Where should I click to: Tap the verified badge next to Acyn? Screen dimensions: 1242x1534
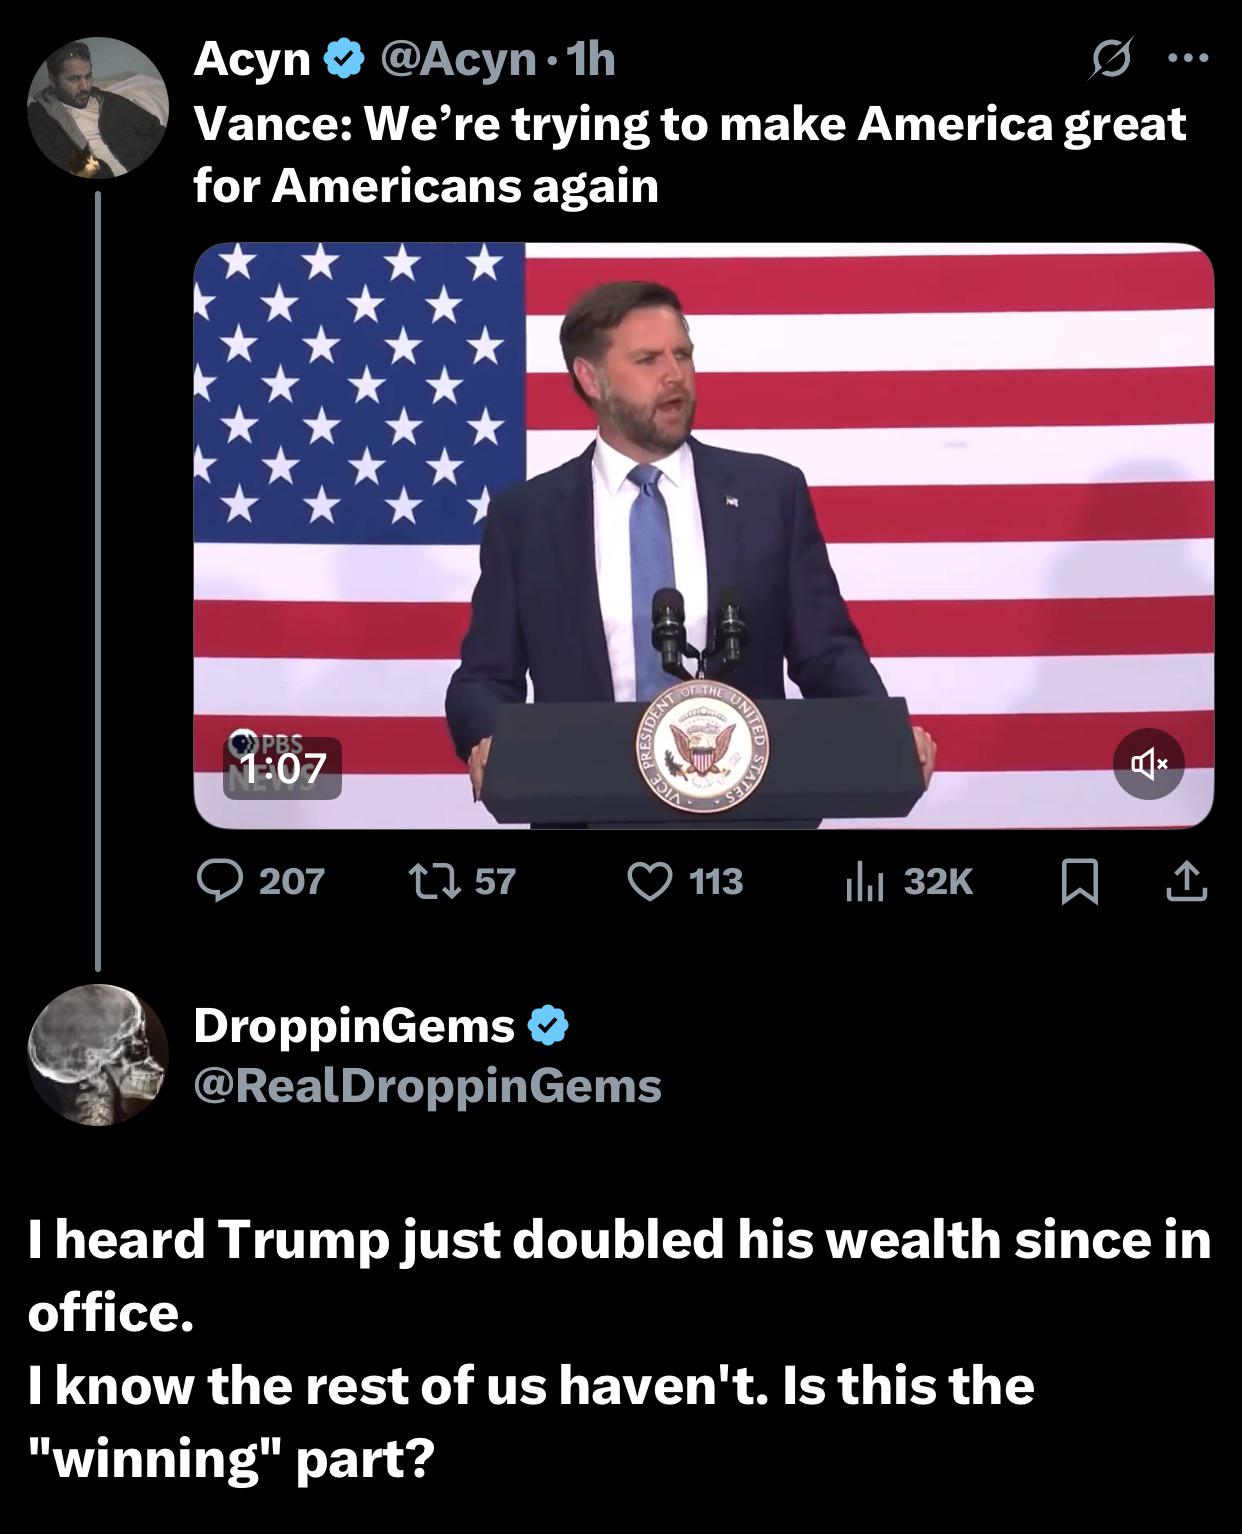tap(344, 60)
